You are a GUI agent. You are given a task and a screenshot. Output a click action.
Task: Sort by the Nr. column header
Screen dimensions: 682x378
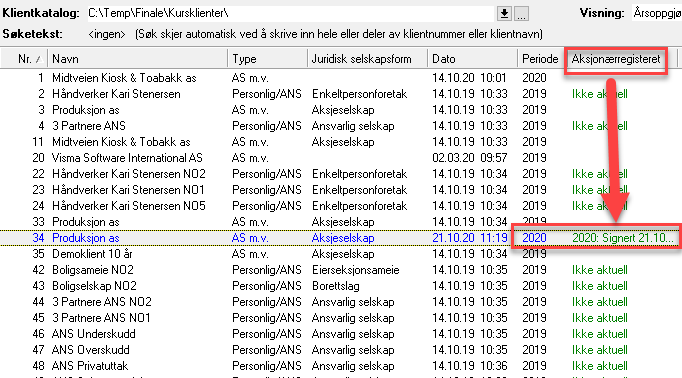click(24, 59)
